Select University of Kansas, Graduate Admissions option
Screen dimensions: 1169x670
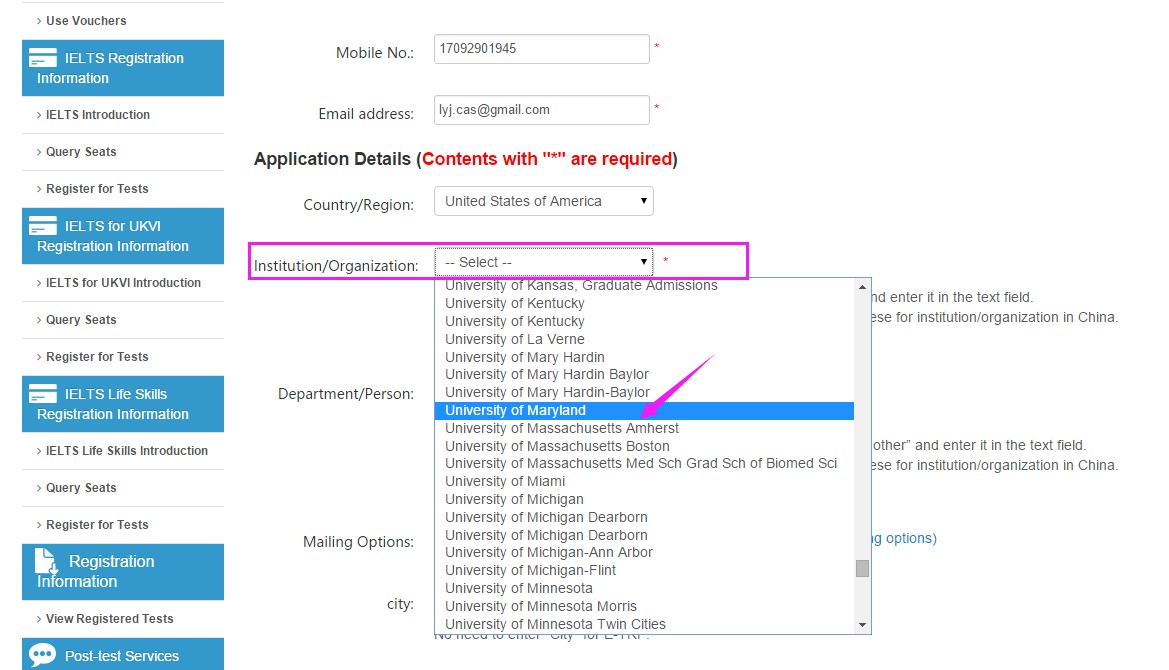[x=644, y=285]
